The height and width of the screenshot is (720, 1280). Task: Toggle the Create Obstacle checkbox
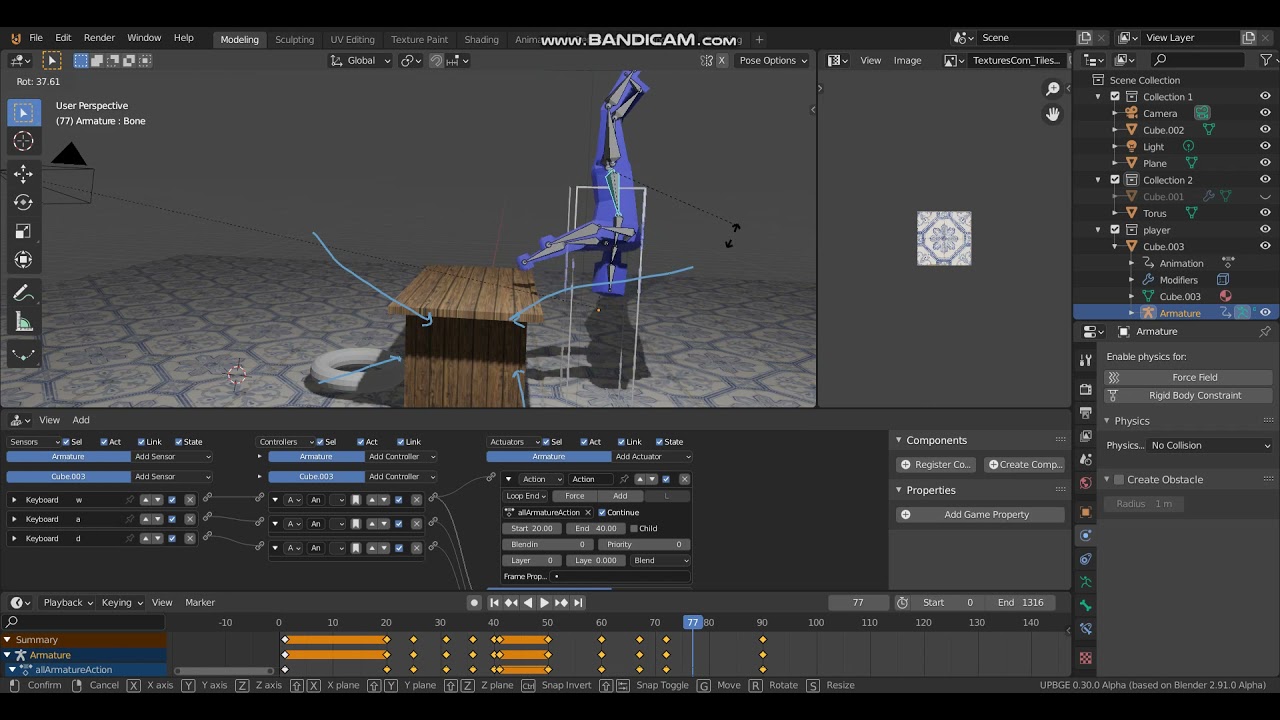[x=1119, y=480]
